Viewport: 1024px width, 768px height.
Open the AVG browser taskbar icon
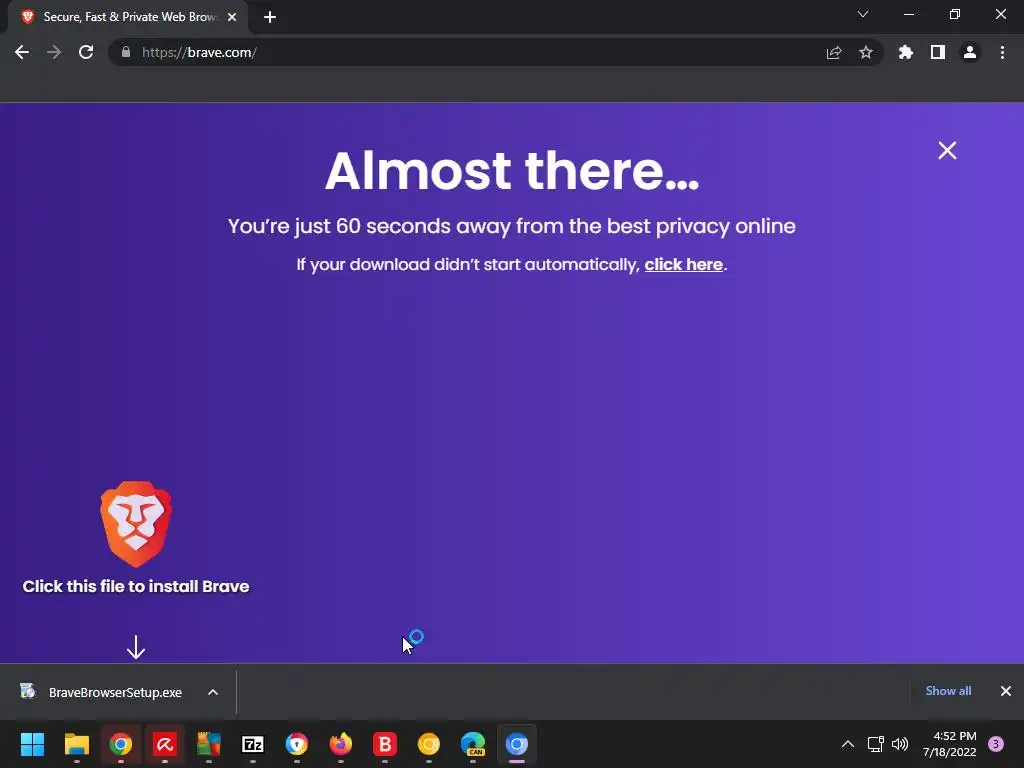tap(209, 744)
